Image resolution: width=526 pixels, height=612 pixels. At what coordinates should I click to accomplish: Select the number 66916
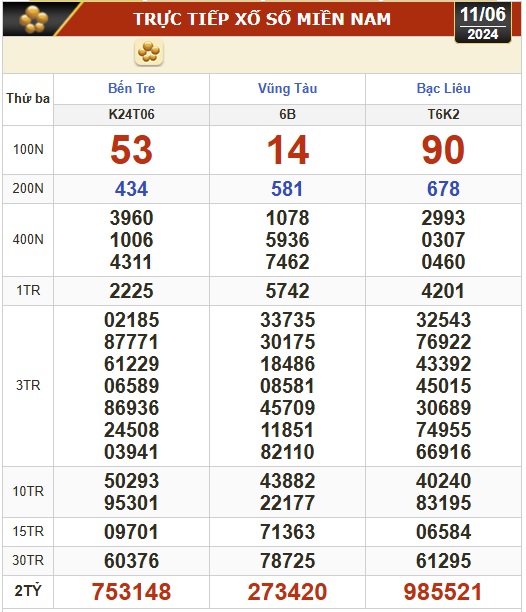tap(443, 452)
